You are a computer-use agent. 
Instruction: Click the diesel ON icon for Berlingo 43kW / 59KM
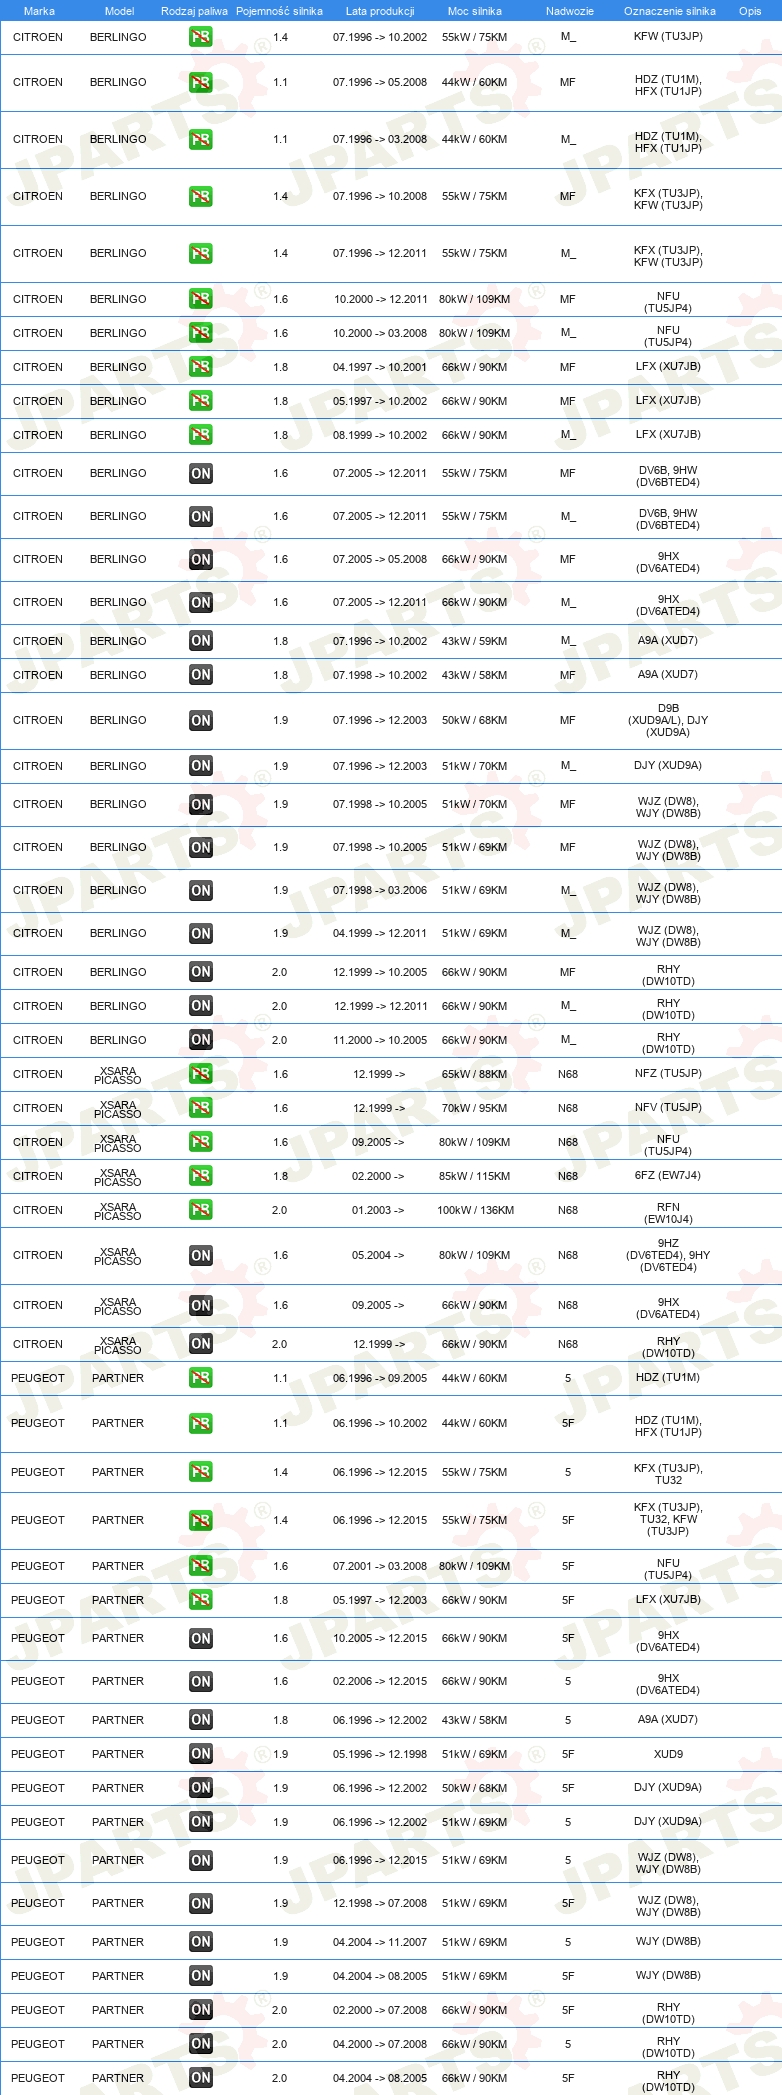point(201,641)
